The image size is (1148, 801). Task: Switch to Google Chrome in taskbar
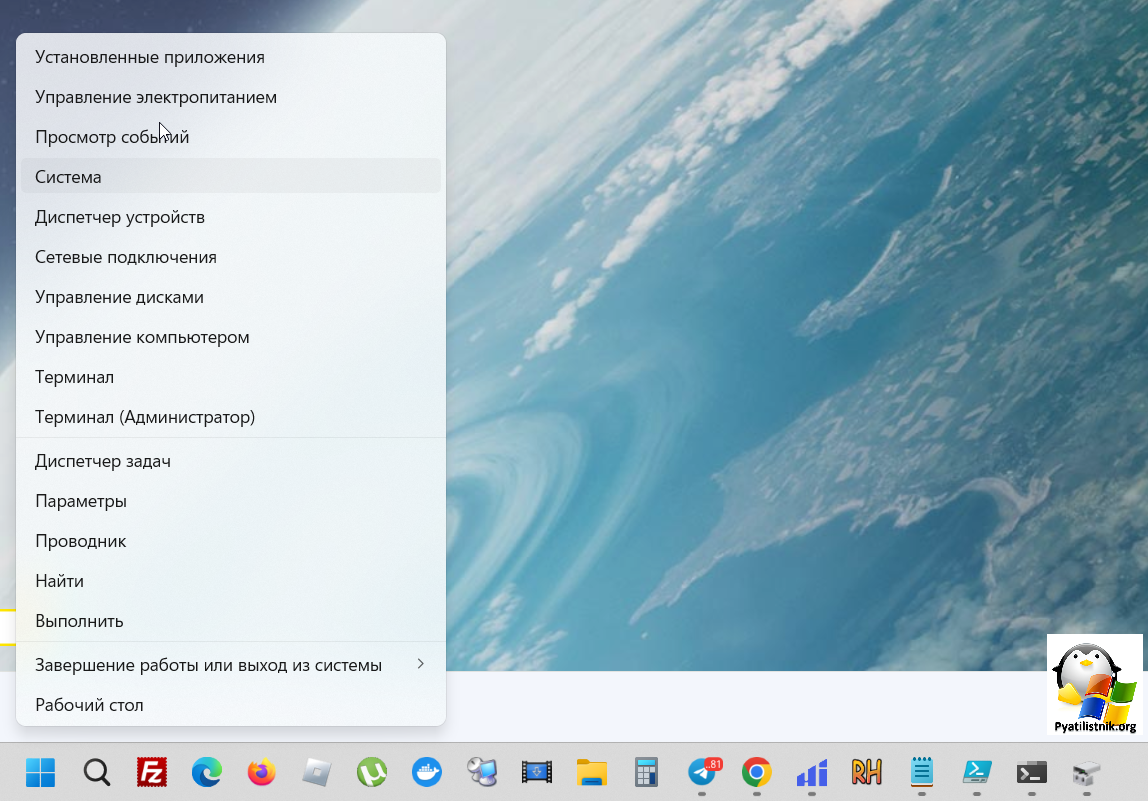(x=757, y=772)
